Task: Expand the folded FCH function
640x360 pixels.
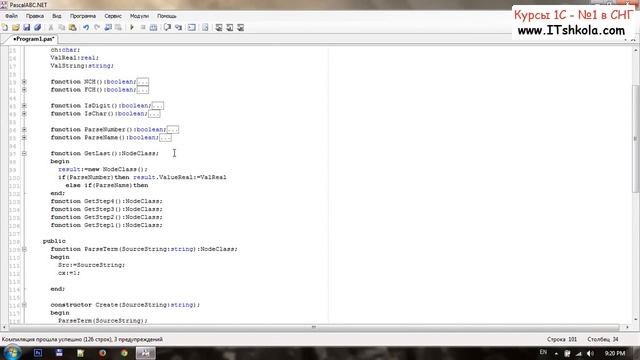Action: coord(24,89)
